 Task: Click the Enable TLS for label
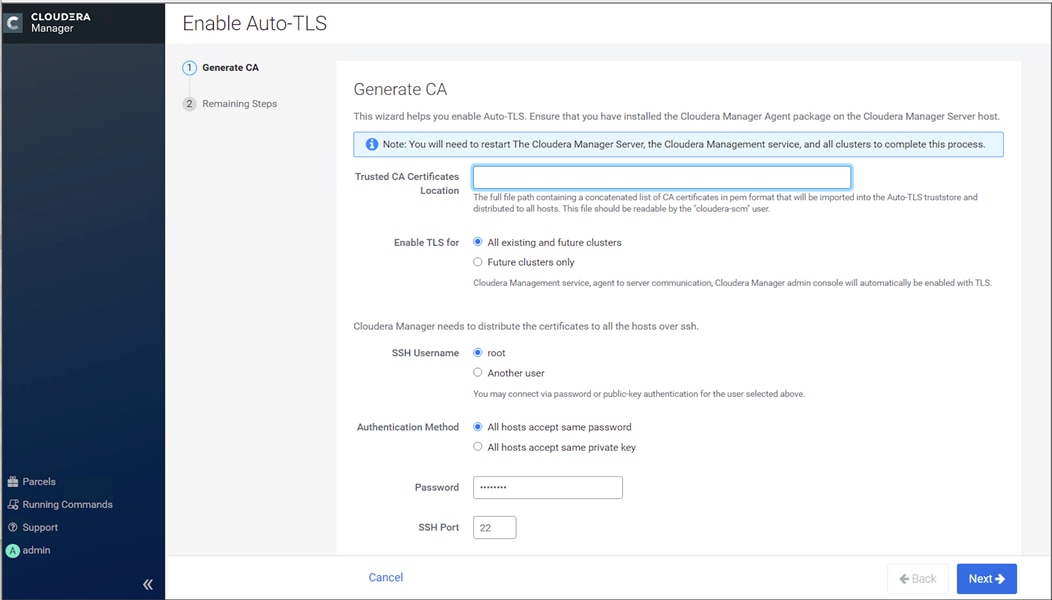tap(427, 243)
